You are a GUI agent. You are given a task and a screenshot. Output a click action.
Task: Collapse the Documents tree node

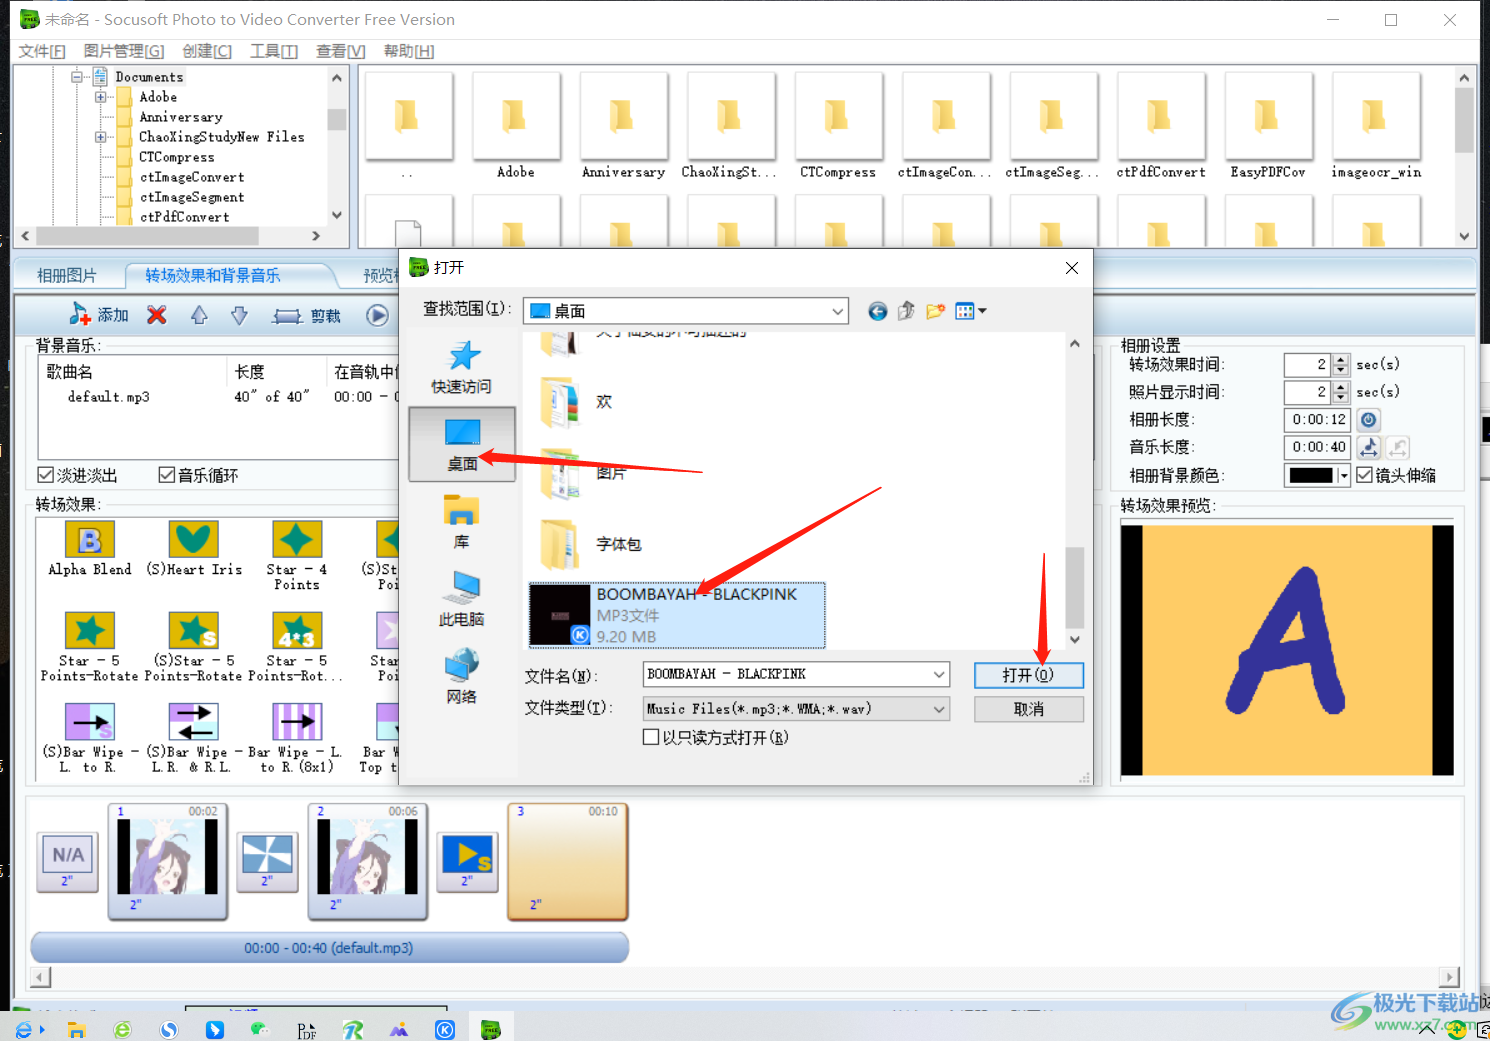click(x=77, y=77)
